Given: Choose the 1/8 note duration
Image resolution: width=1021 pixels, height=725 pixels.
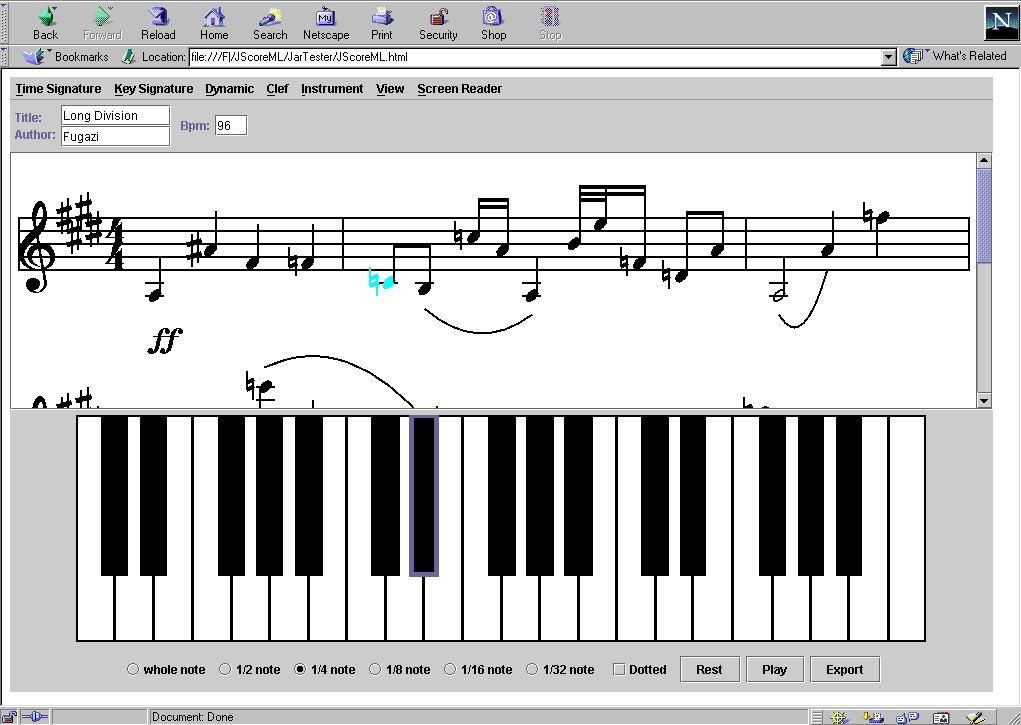Looking at the screenshot, I should point(375,670).
